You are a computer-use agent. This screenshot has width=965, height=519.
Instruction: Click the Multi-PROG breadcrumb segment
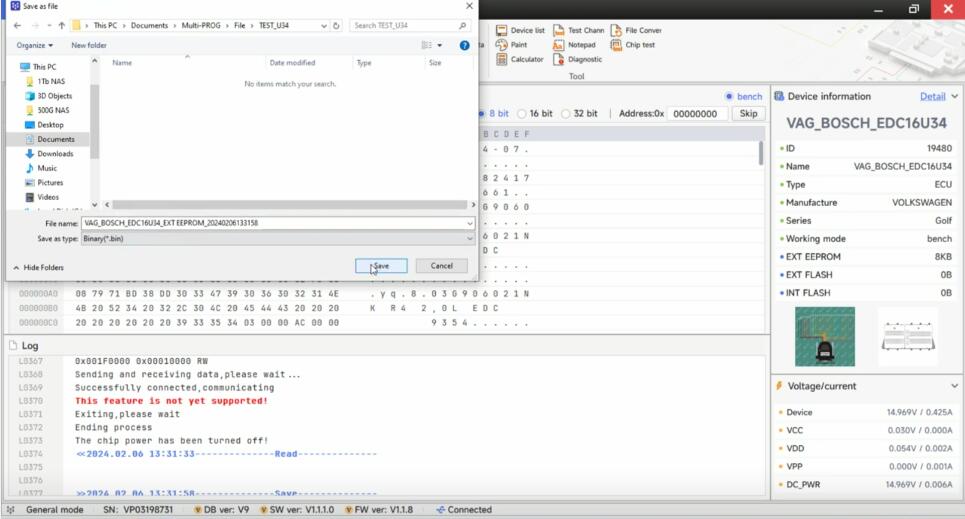[201, 25]
